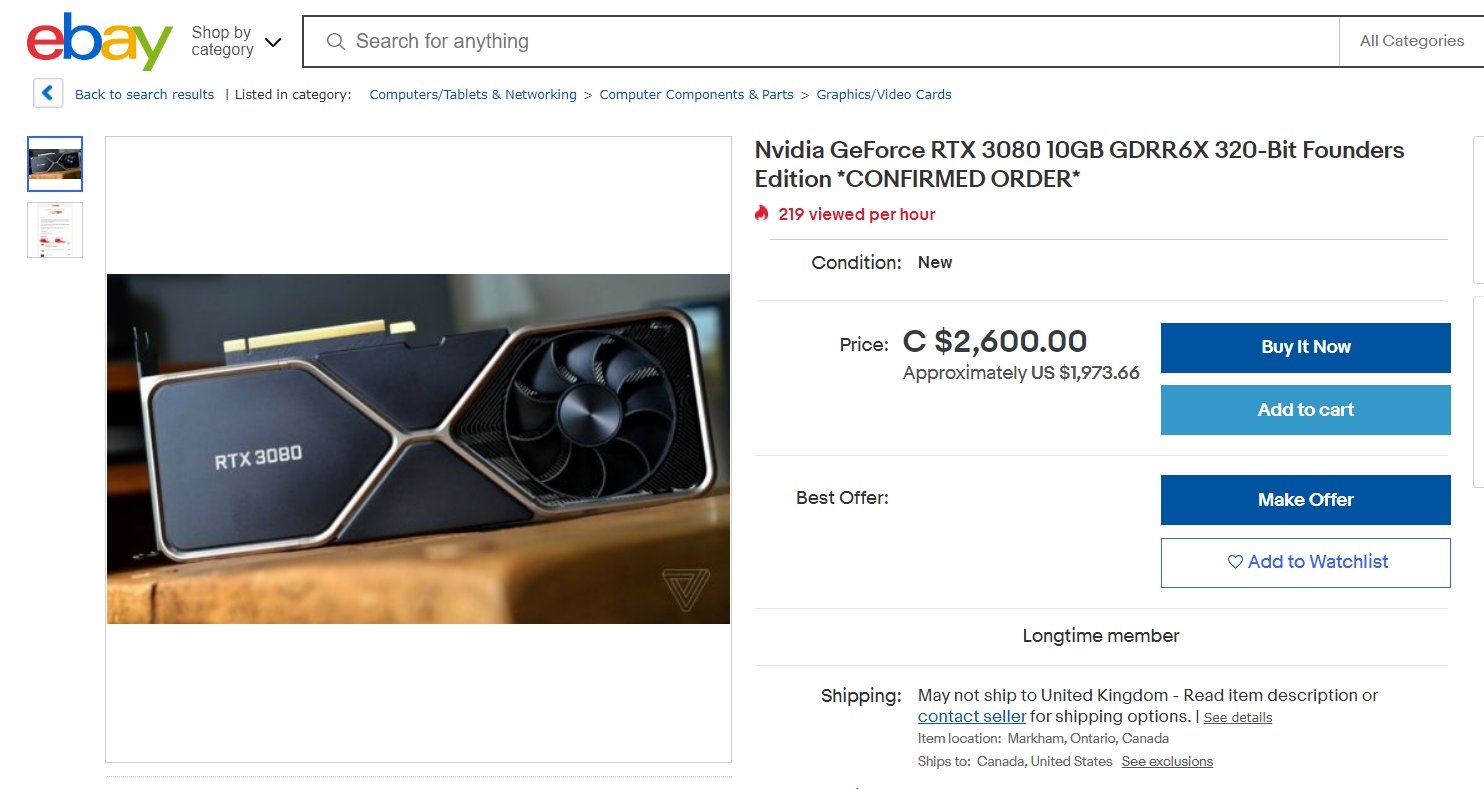1484x789 pixels.
Task: Click the eBay logo
Action: point(99,41)
